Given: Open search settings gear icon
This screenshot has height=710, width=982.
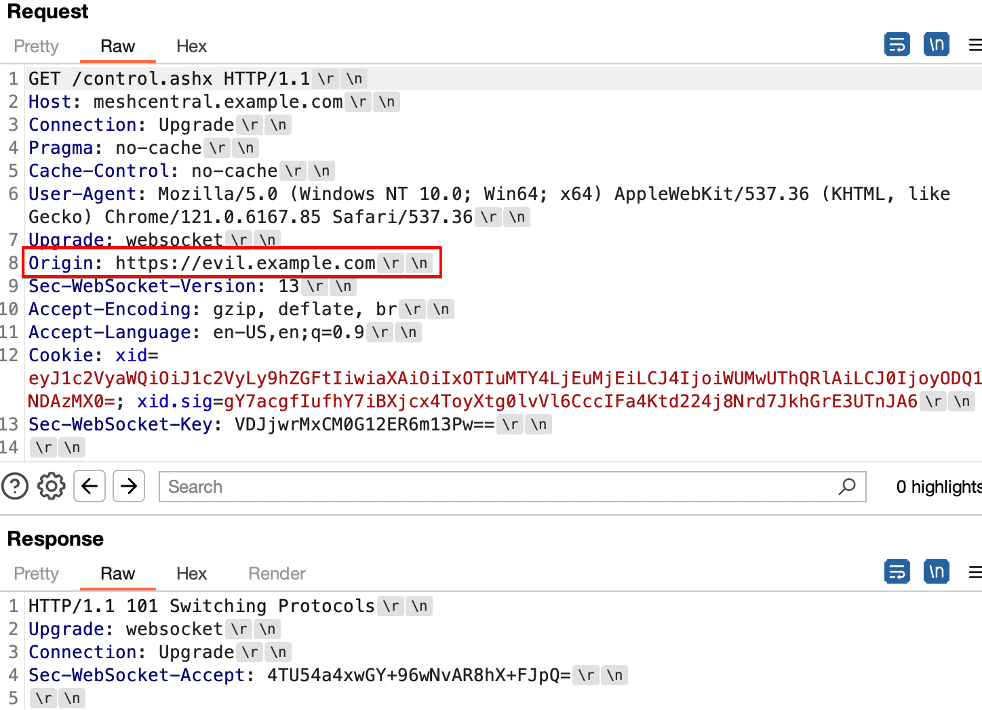Looking at the screenshot, I should coord(50,487).
